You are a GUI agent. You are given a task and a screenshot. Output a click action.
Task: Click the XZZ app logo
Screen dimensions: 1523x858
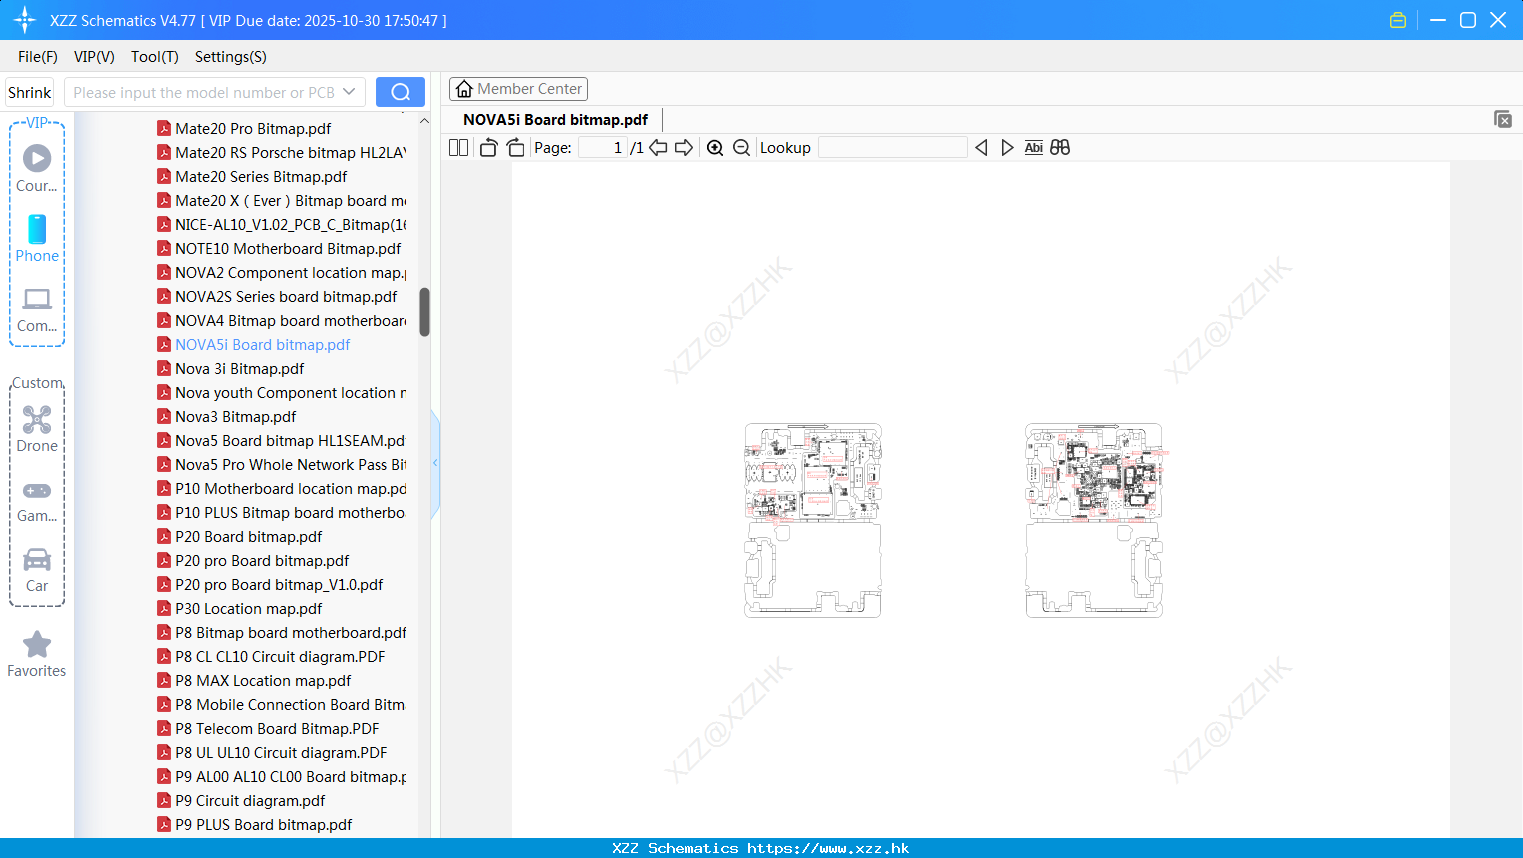(25, 20)
